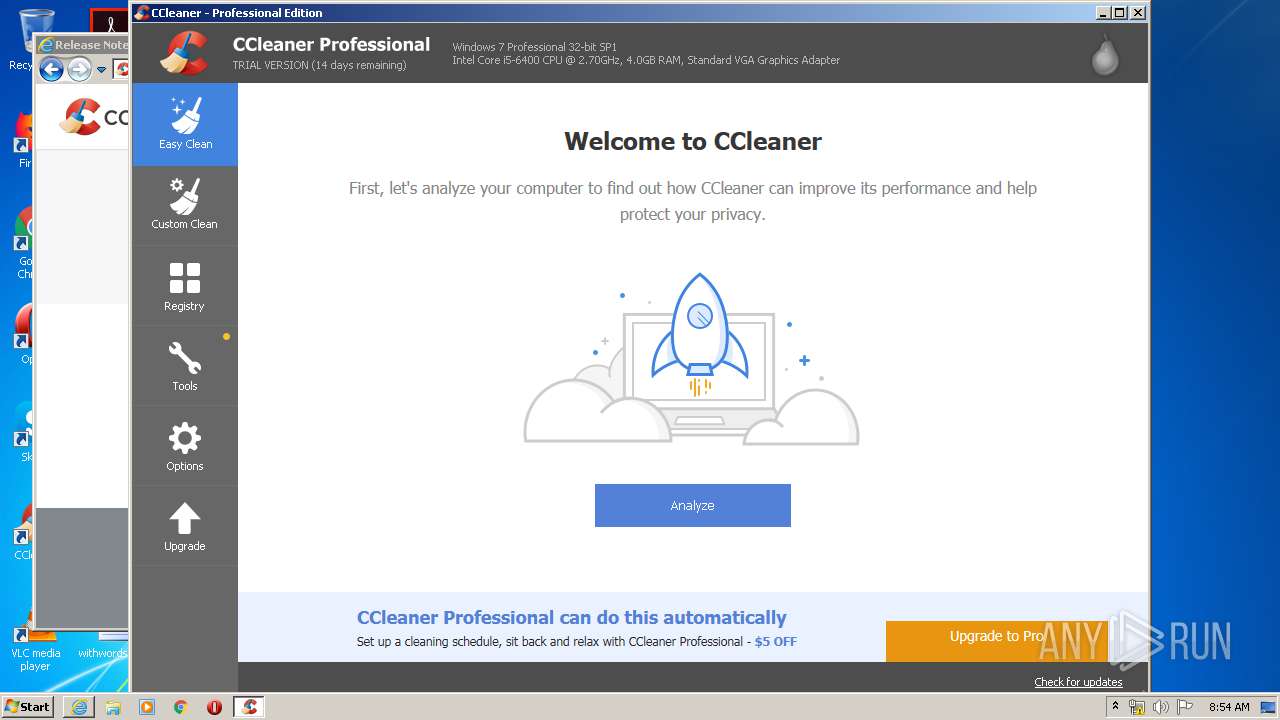Click the rocket illustration
Image resolution: width=1280 pixels, height=720 pixels.
coord(700,335)
